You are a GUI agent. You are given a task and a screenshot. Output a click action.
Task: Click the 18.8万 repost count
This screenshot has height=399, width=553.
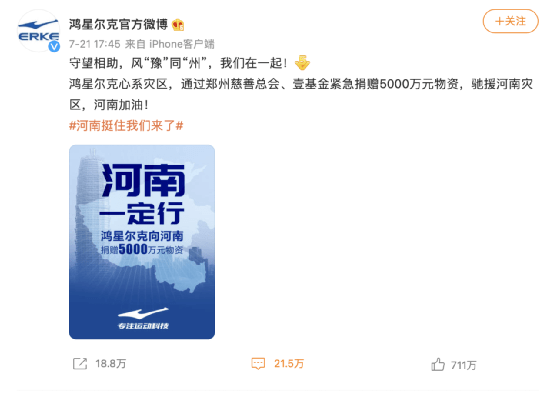(110, 364)
